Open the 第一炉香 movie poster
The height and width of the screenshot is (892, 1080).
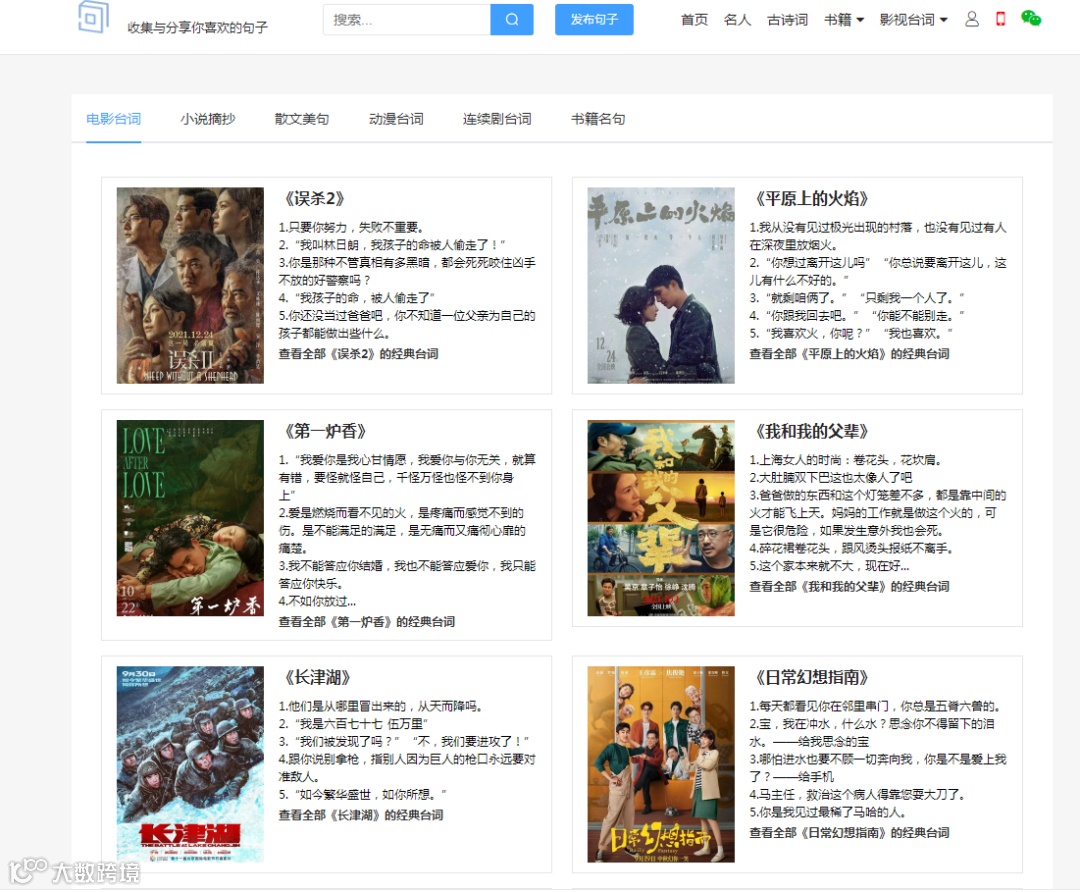pos(190,518)
